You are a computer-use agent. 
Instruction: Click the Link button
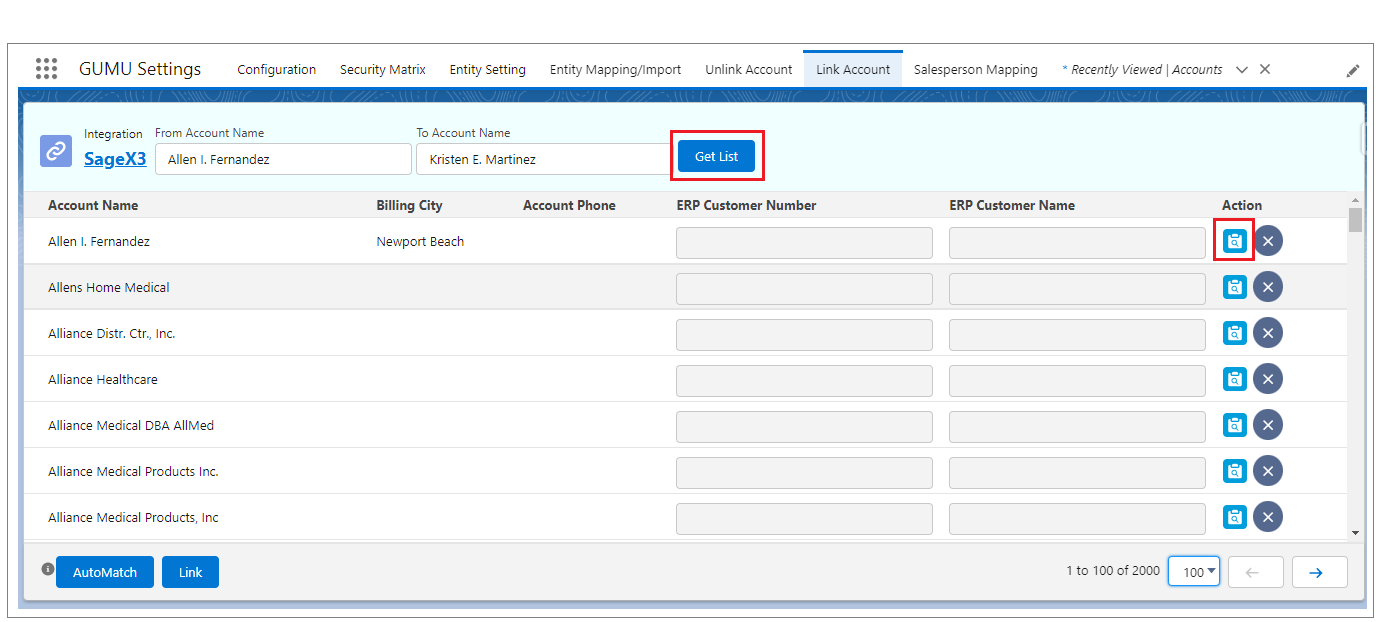pos(190,572)
